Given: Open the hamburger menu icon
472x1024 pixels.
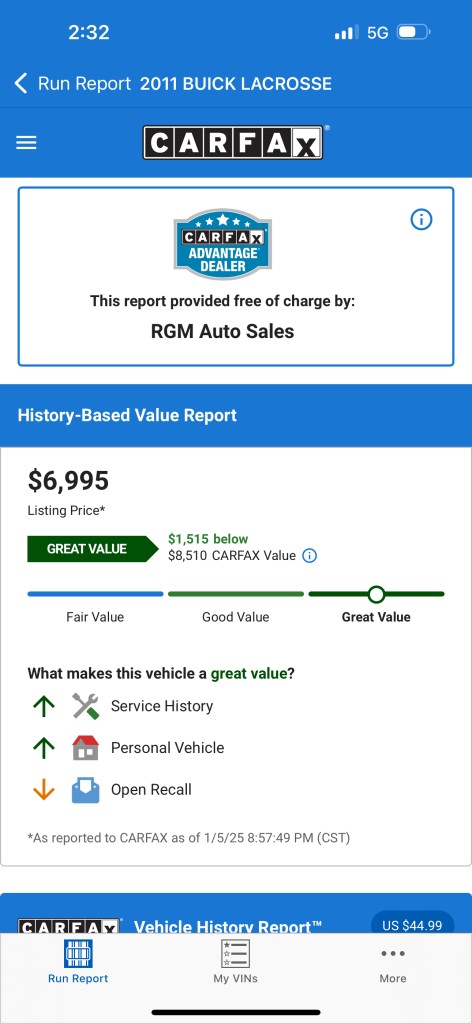Looking at the screenshot, I should (x=26, y=142).
